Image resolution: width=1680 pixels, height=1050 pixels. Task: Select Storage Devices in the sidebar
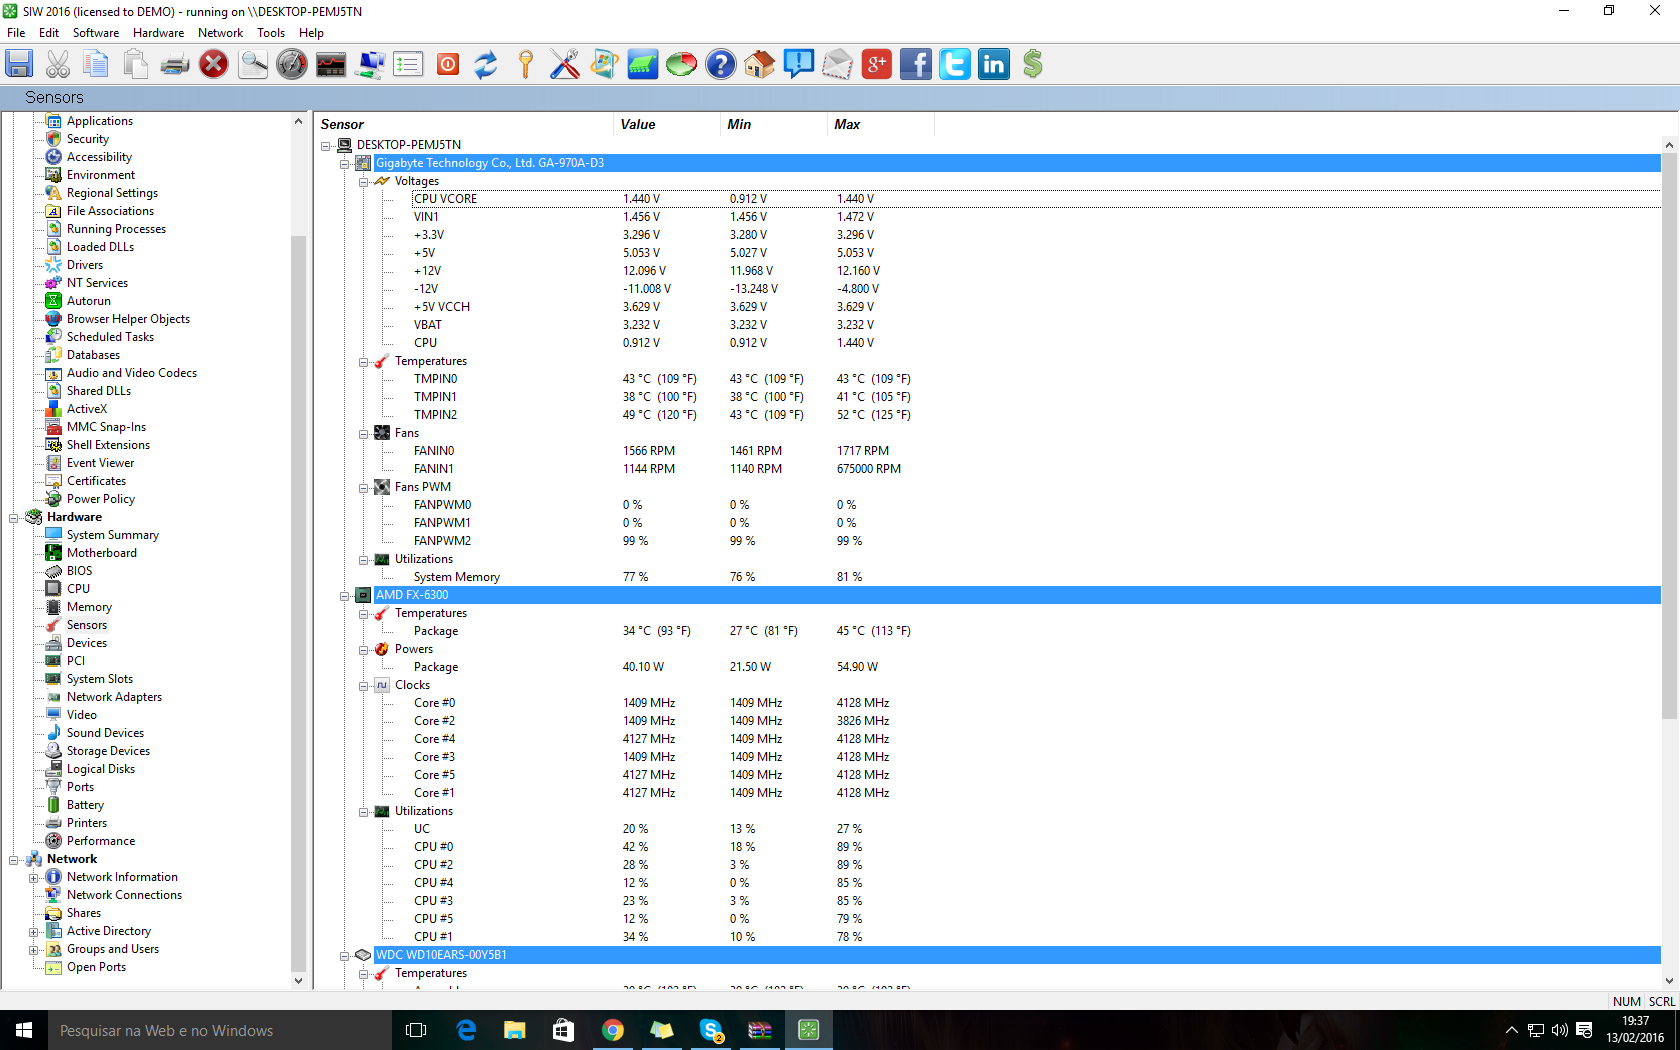[x=108, y=751]
